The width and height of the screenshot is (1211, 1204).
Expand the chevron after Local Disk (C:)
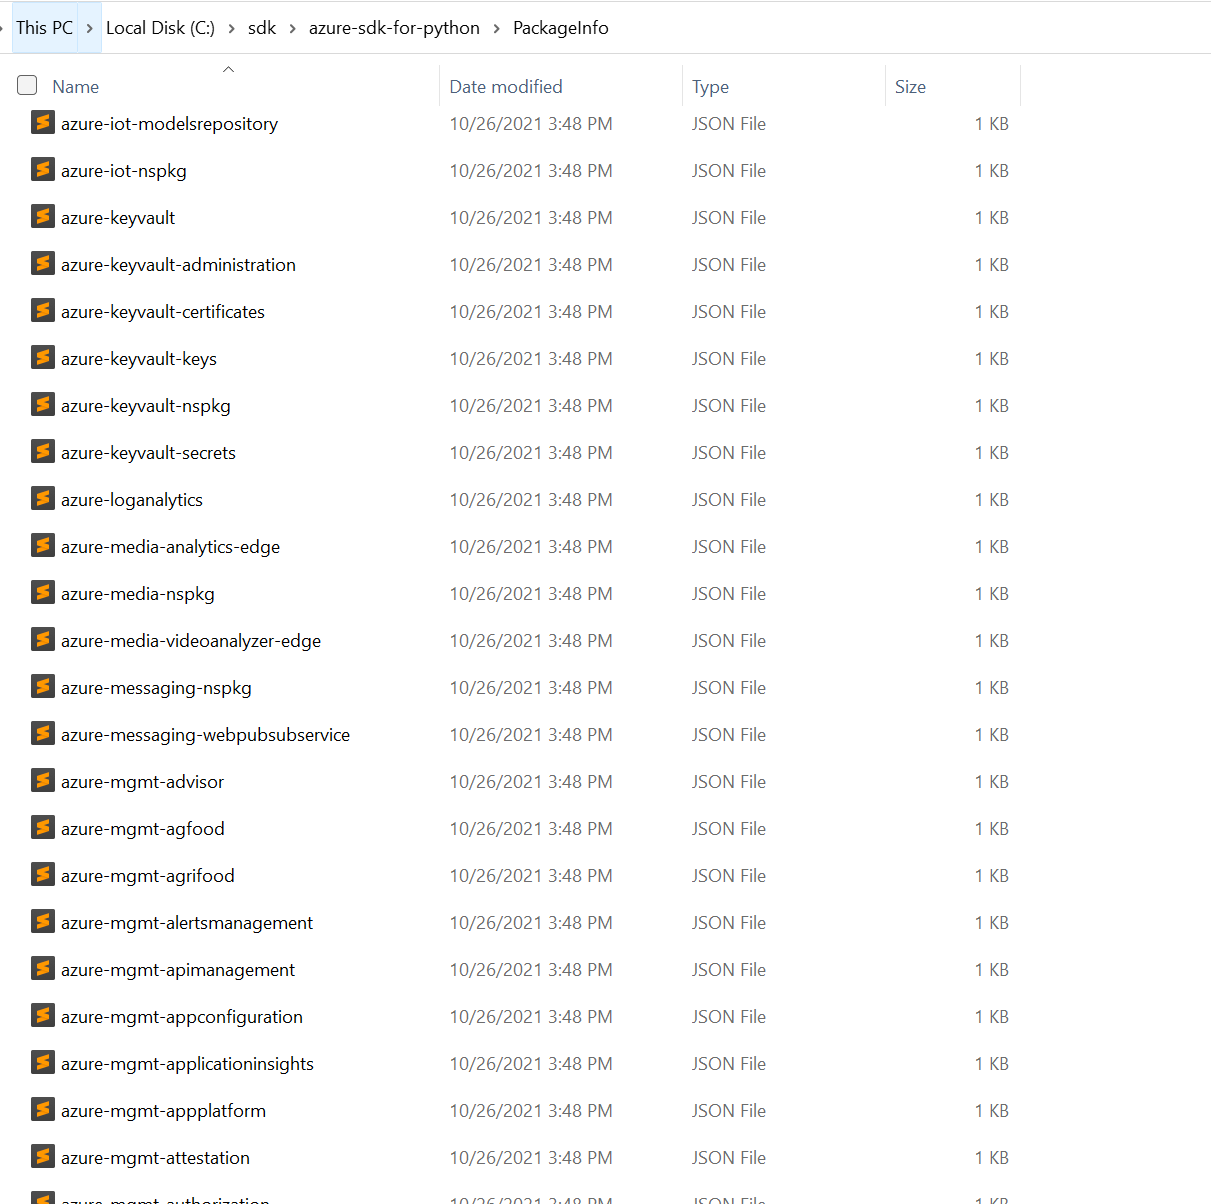pos(231,28)
